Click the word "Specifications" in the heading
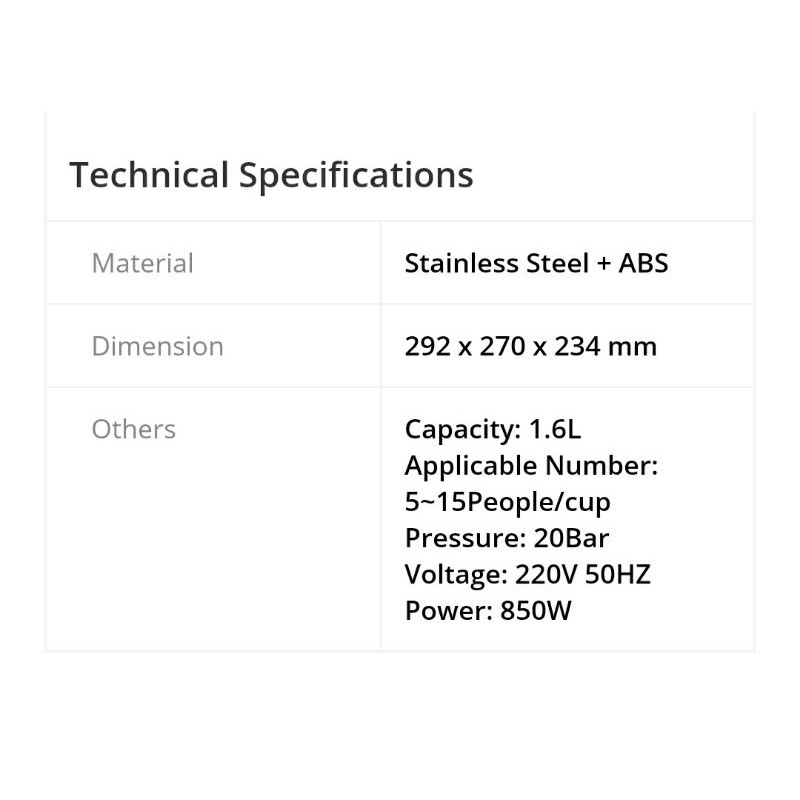Screen dimensions: 800x800 356,175
